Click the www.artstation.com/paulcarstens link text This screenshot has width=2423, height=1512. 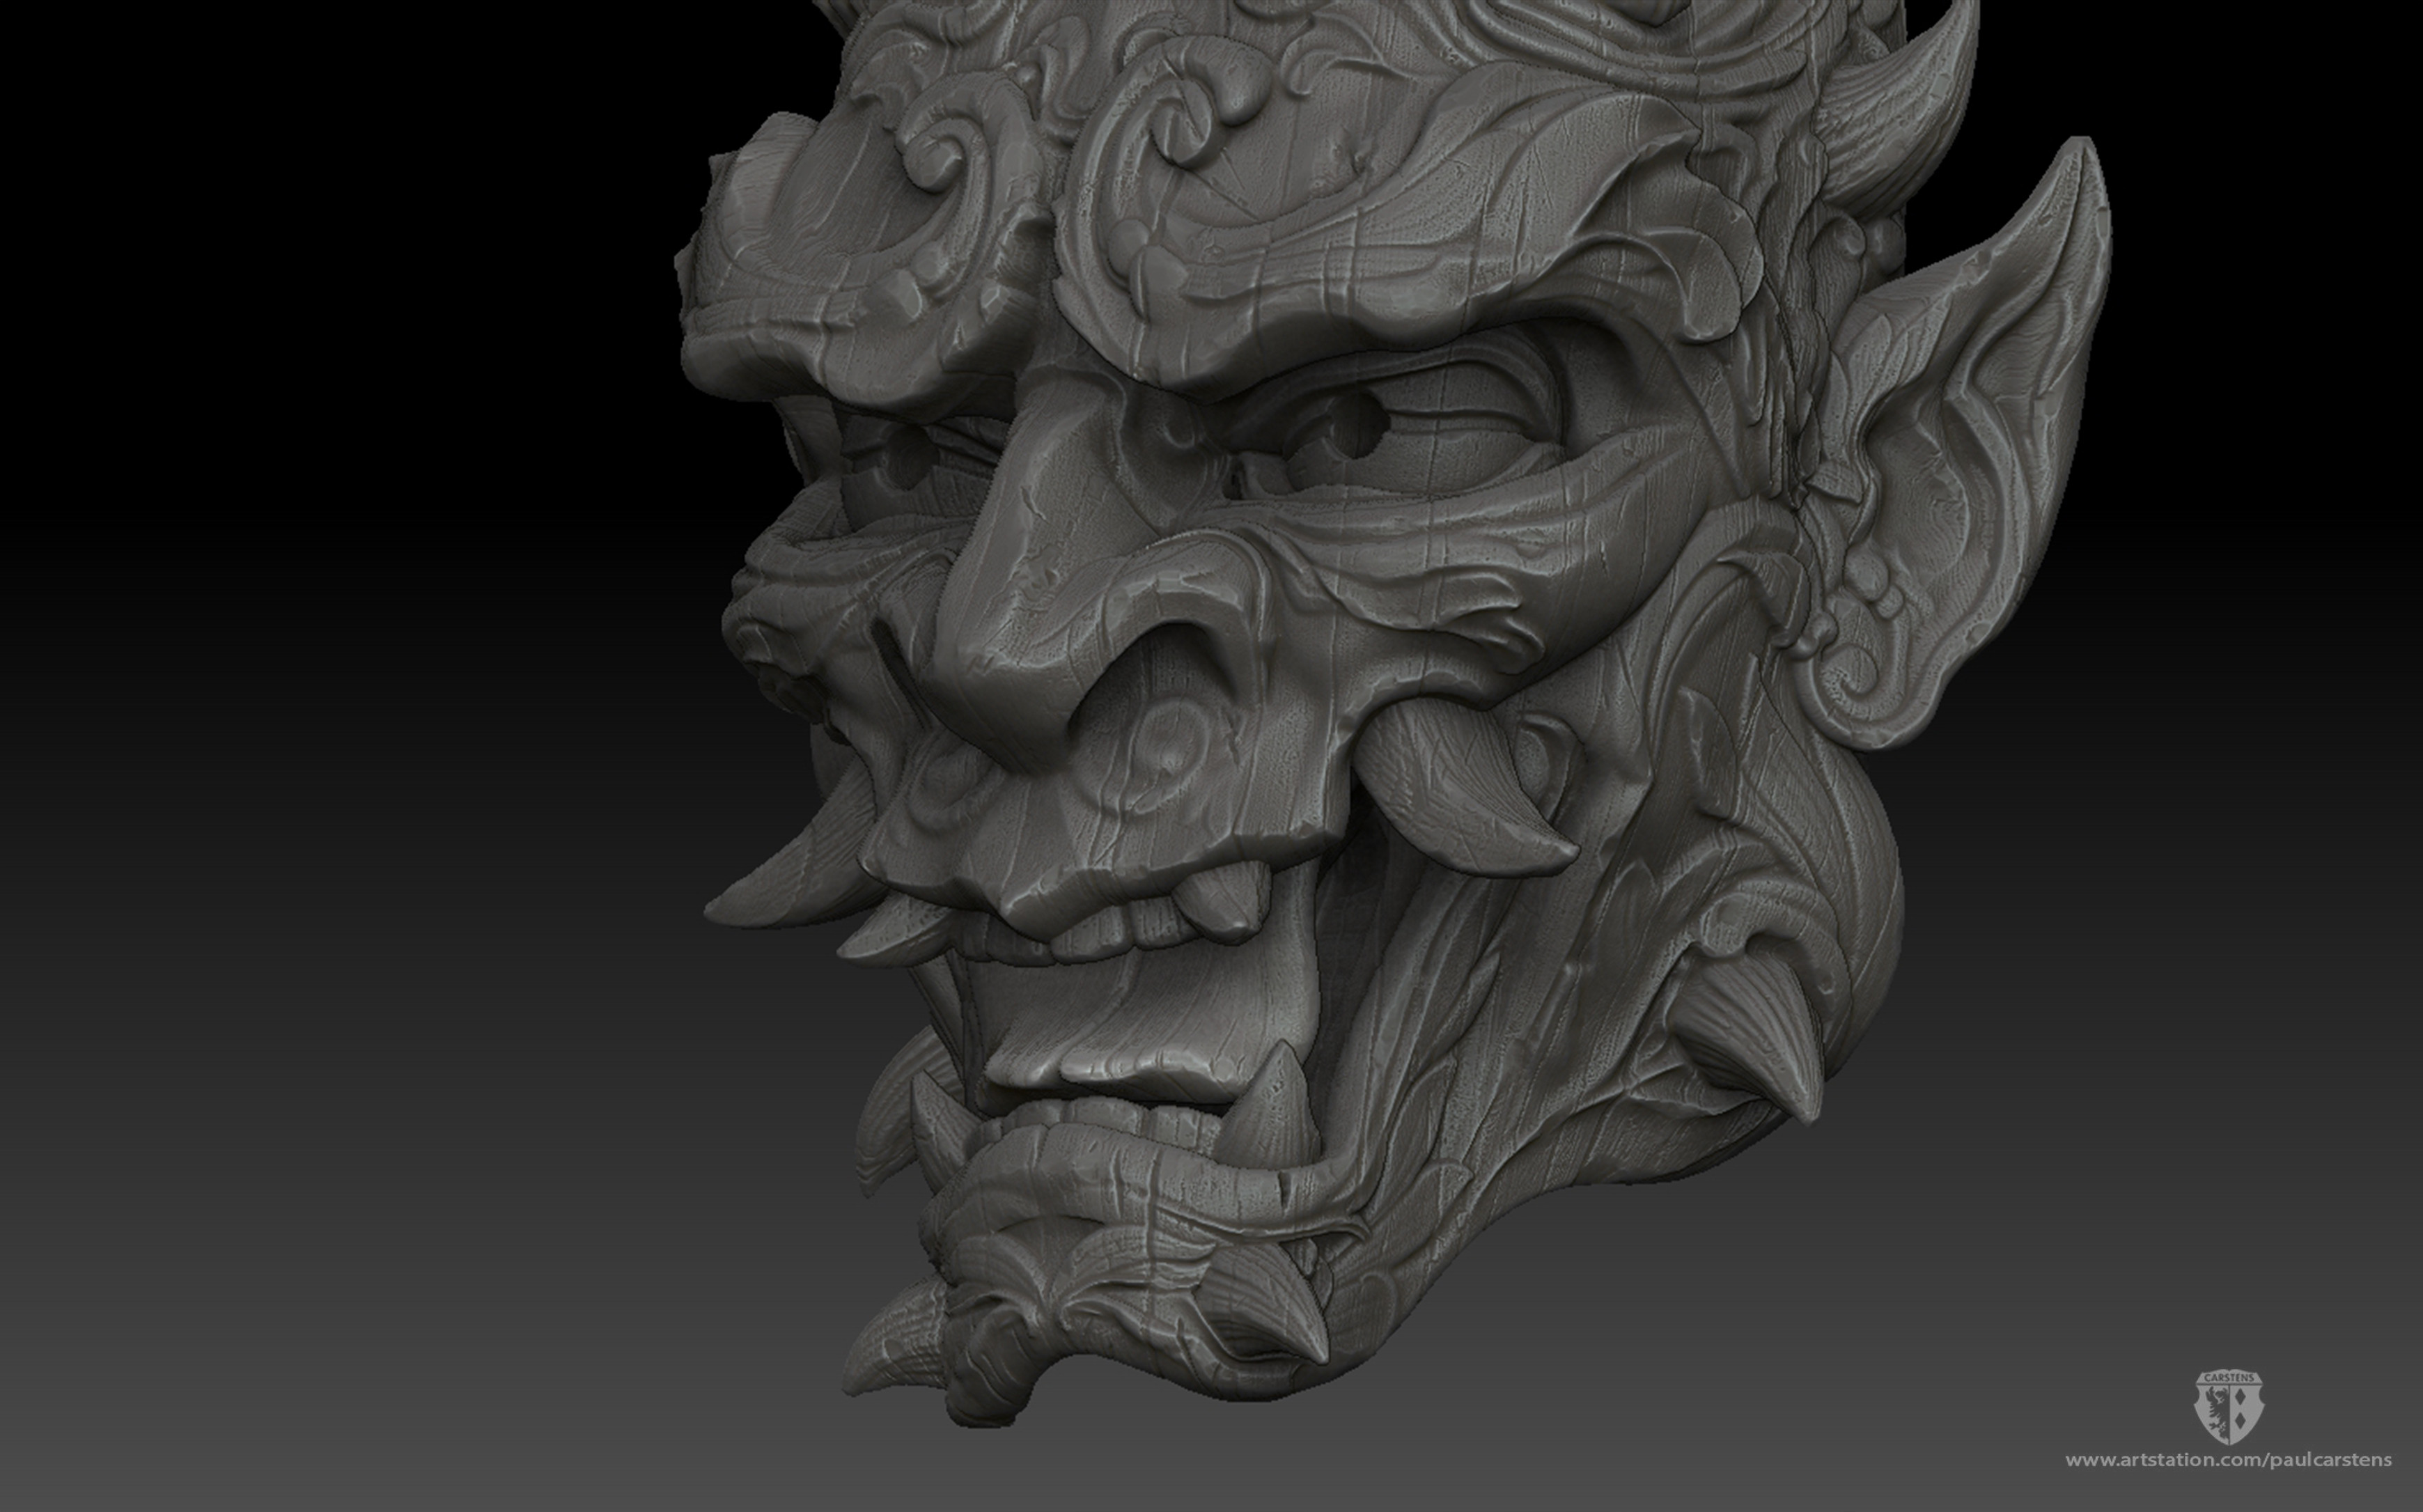[x=2229, y=1460]
